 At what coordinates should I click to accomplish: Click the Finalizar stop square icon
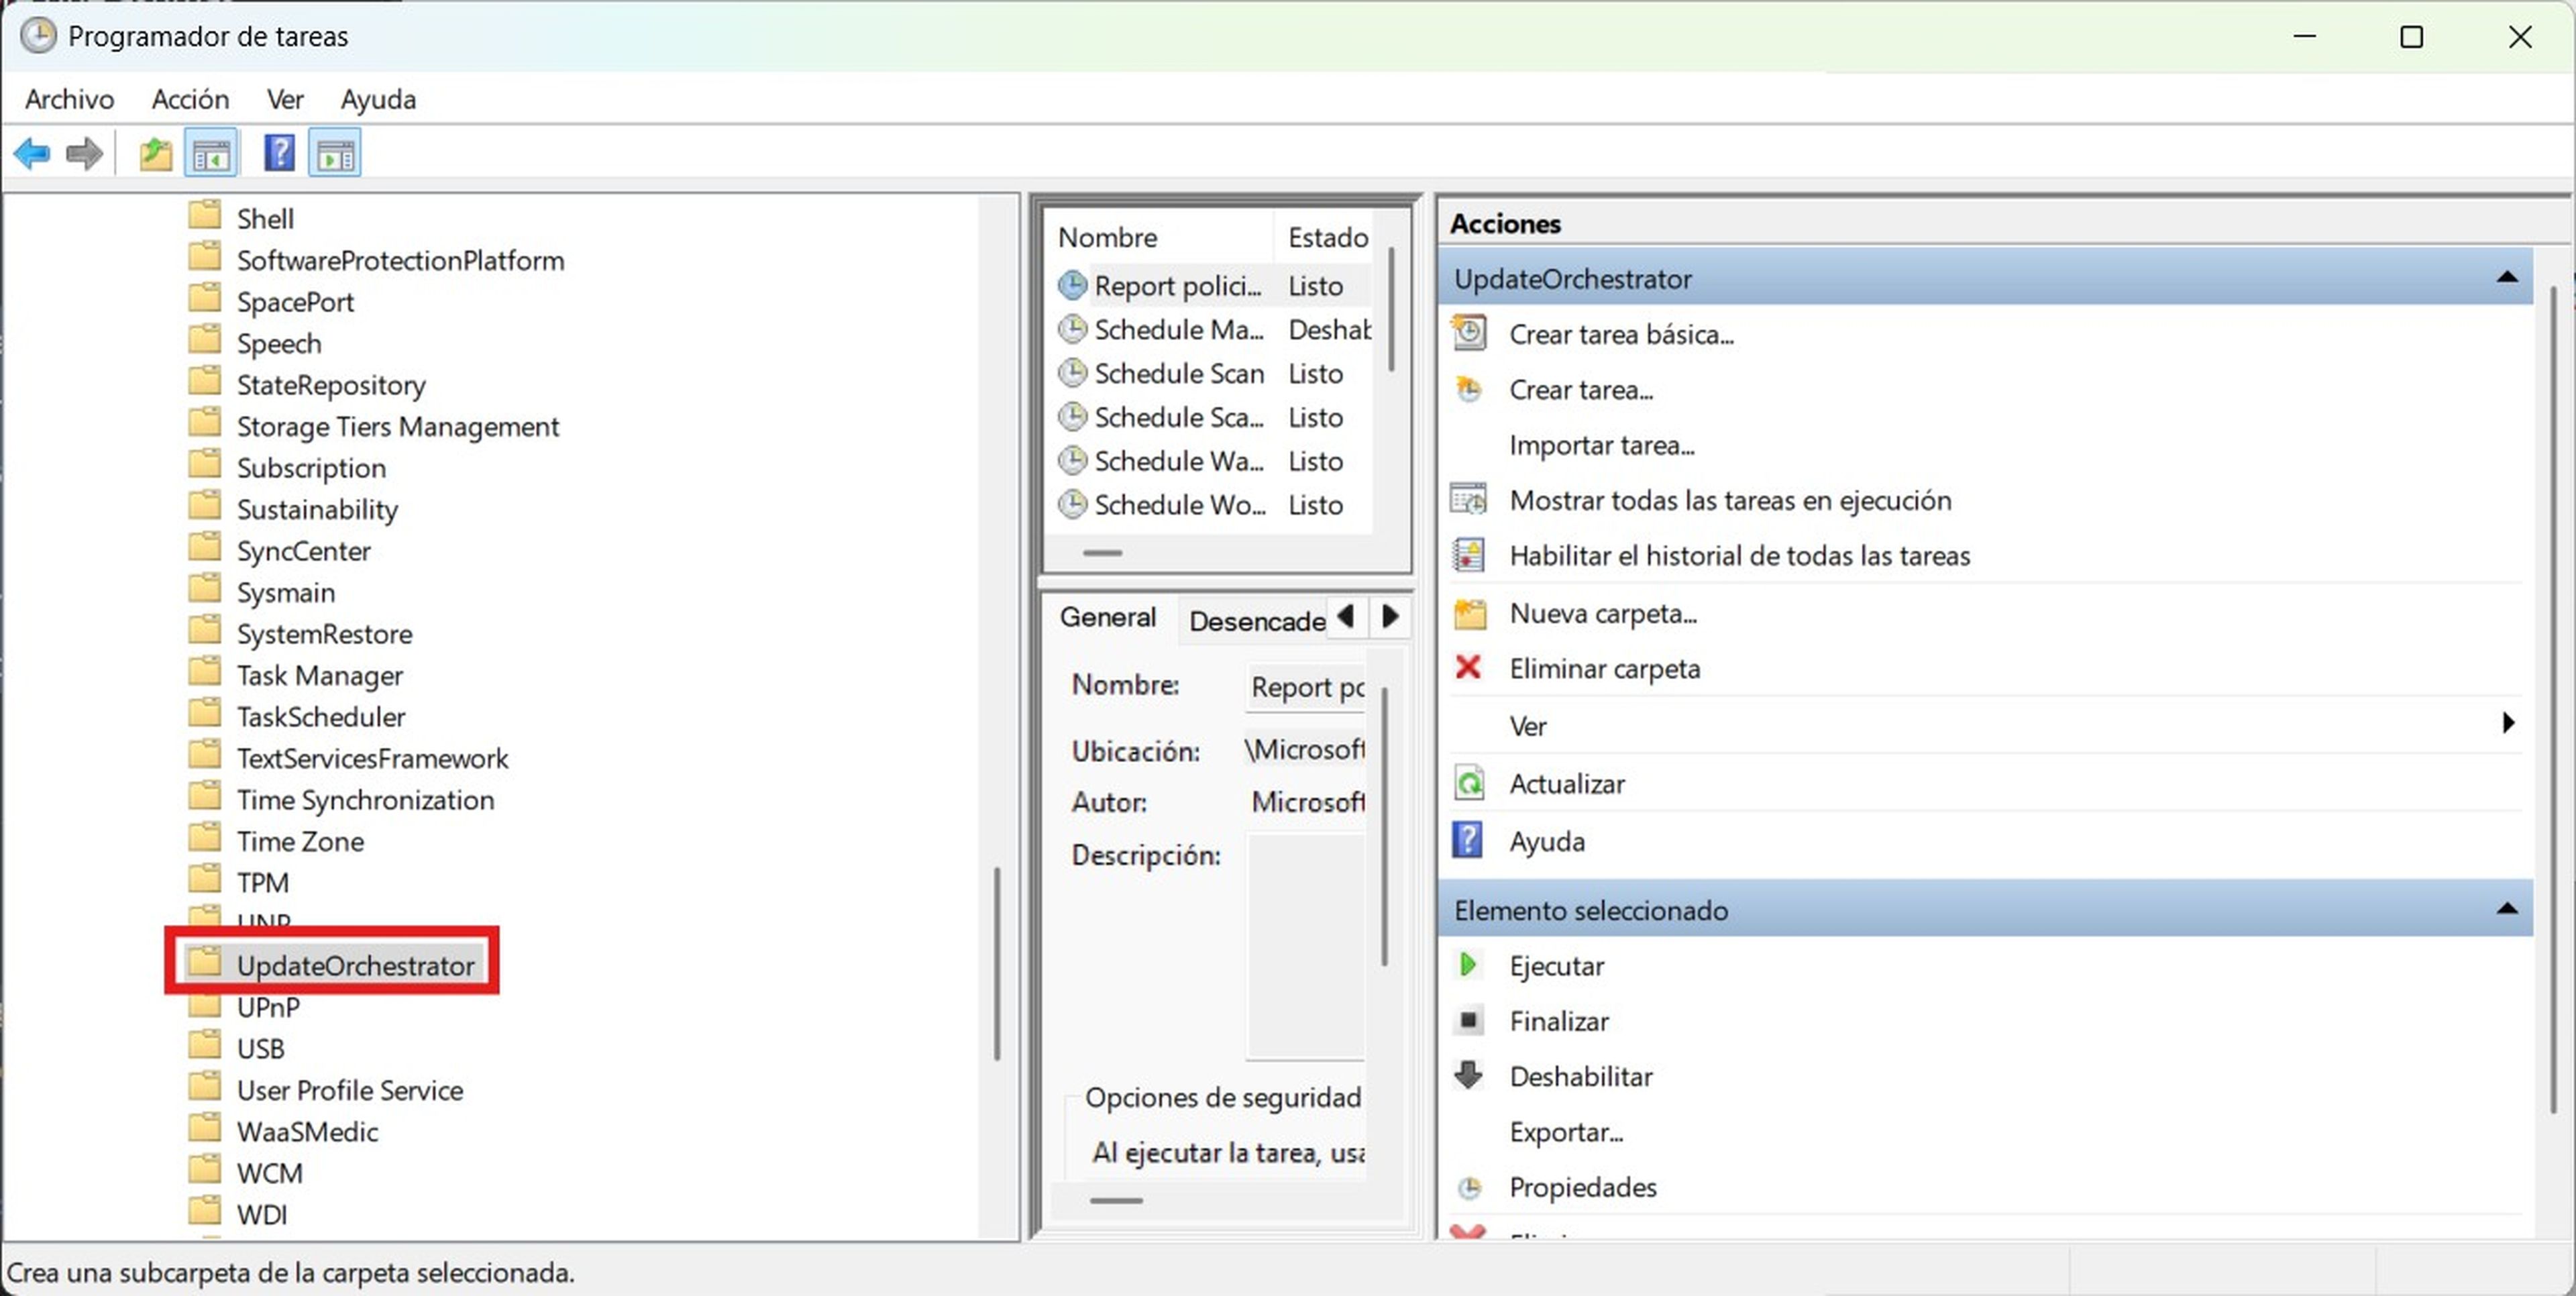[1468, 1020]
